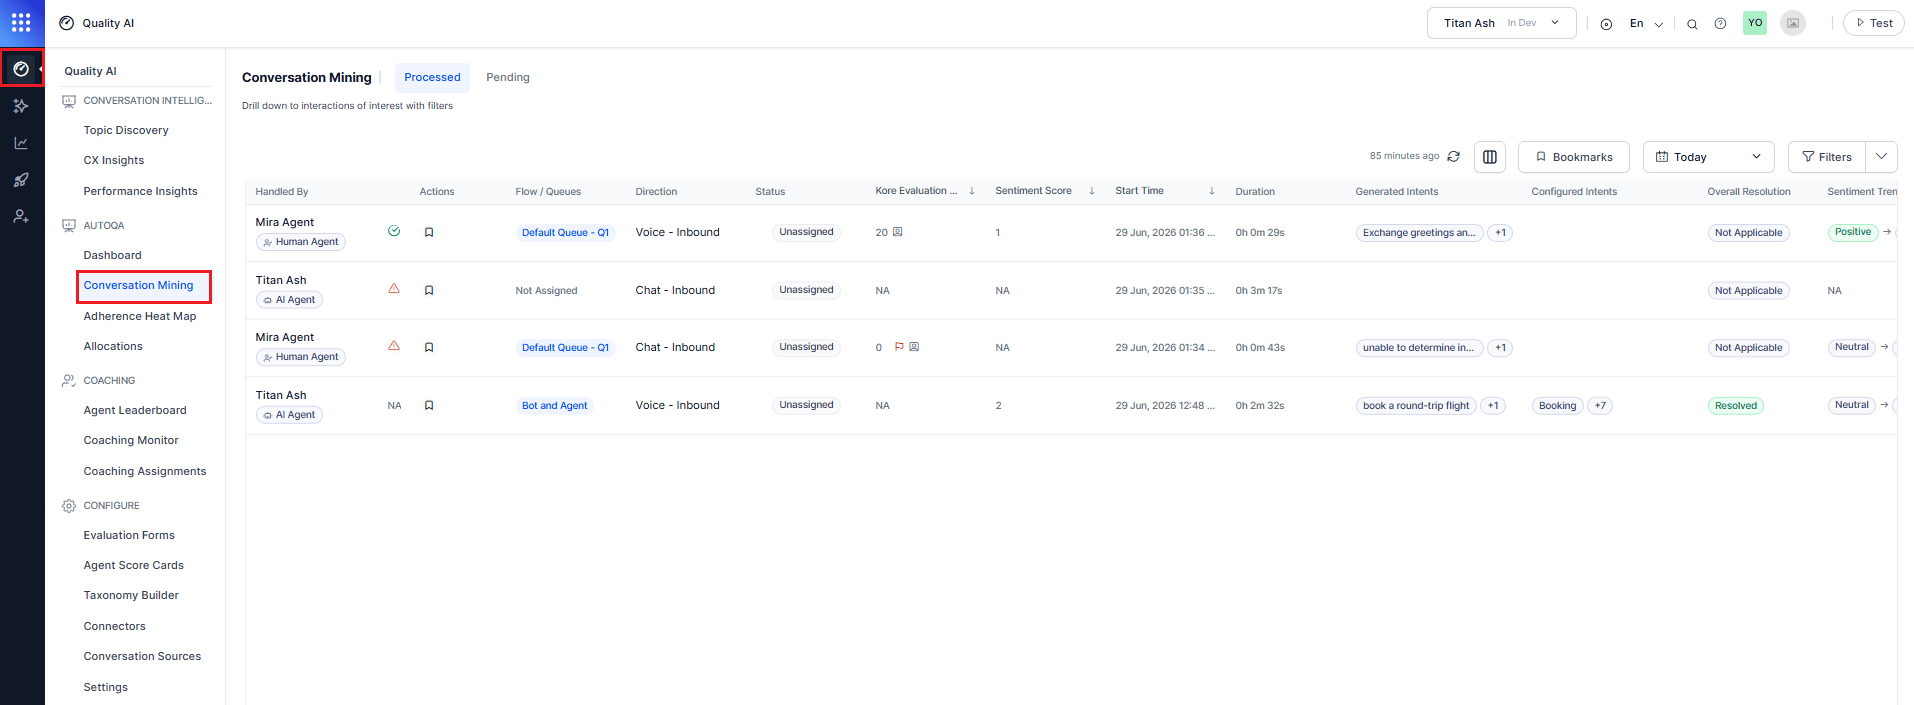Open CX Insights in sidebar
Viewport: 1914px width, 705px height.
114,160
